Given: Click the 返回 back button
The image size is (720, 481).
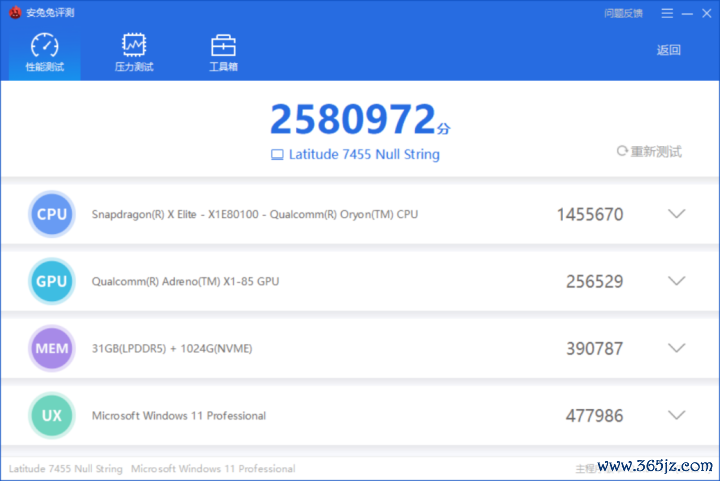Looking at the screenshot, I should (668, 50).
